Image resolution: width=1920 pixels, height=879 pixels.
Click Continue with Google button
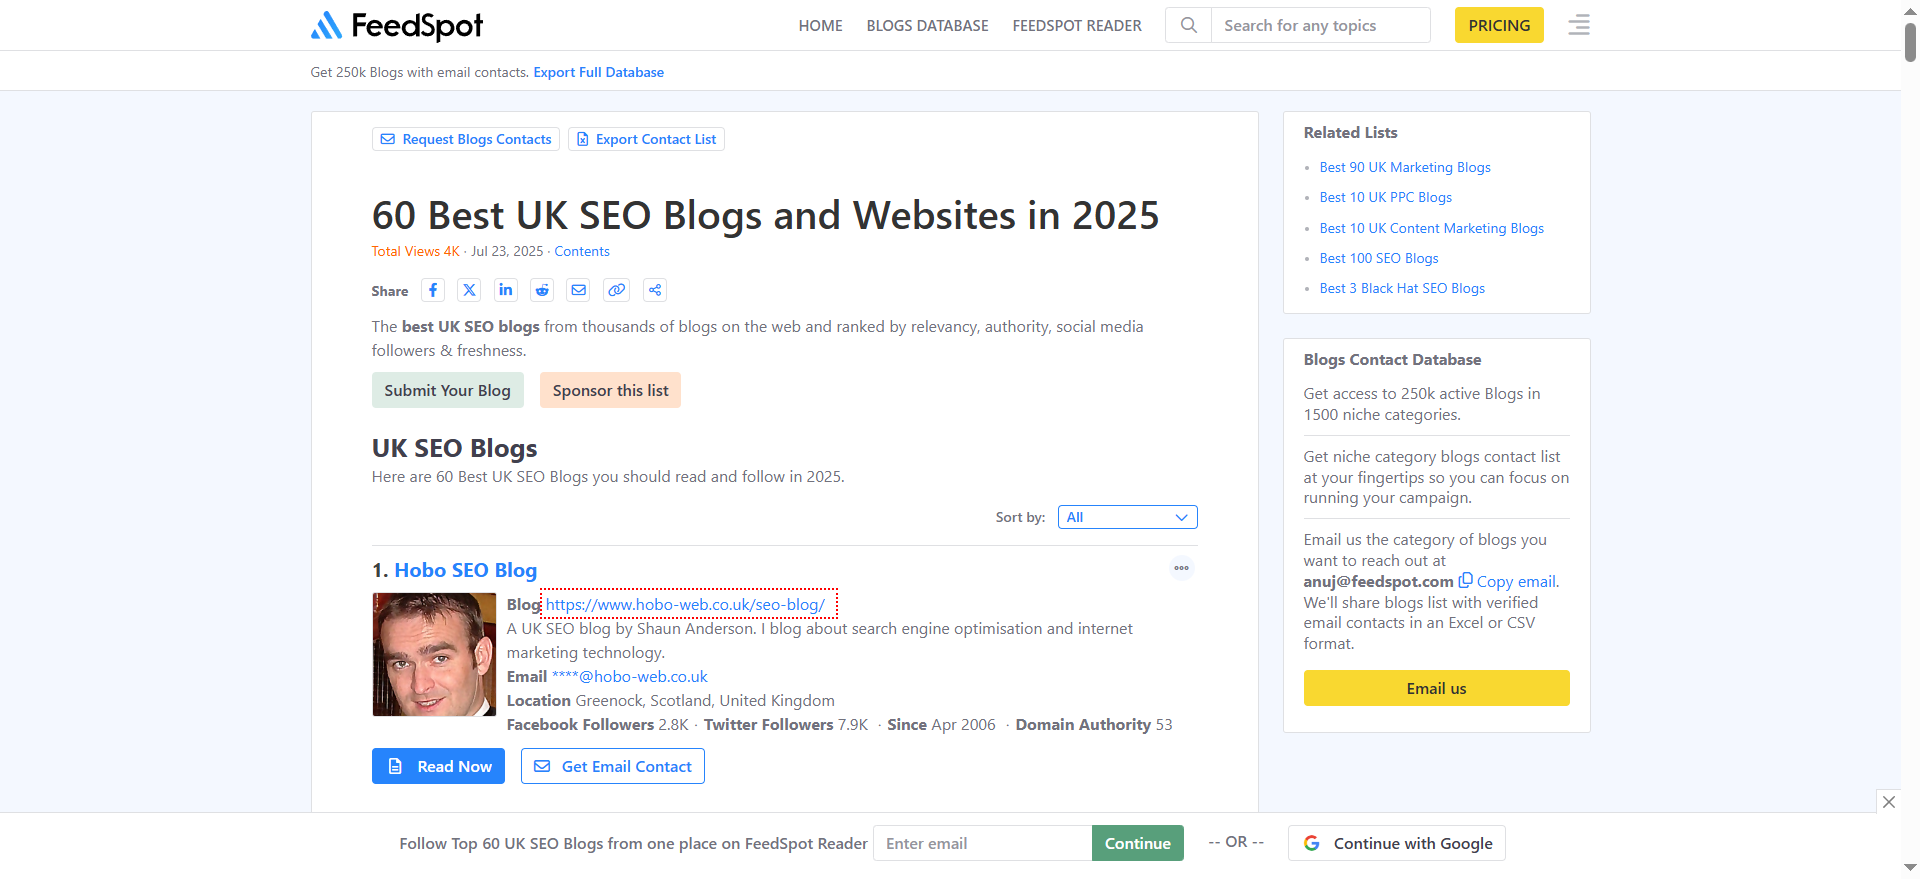click(x=1397, y=843)
